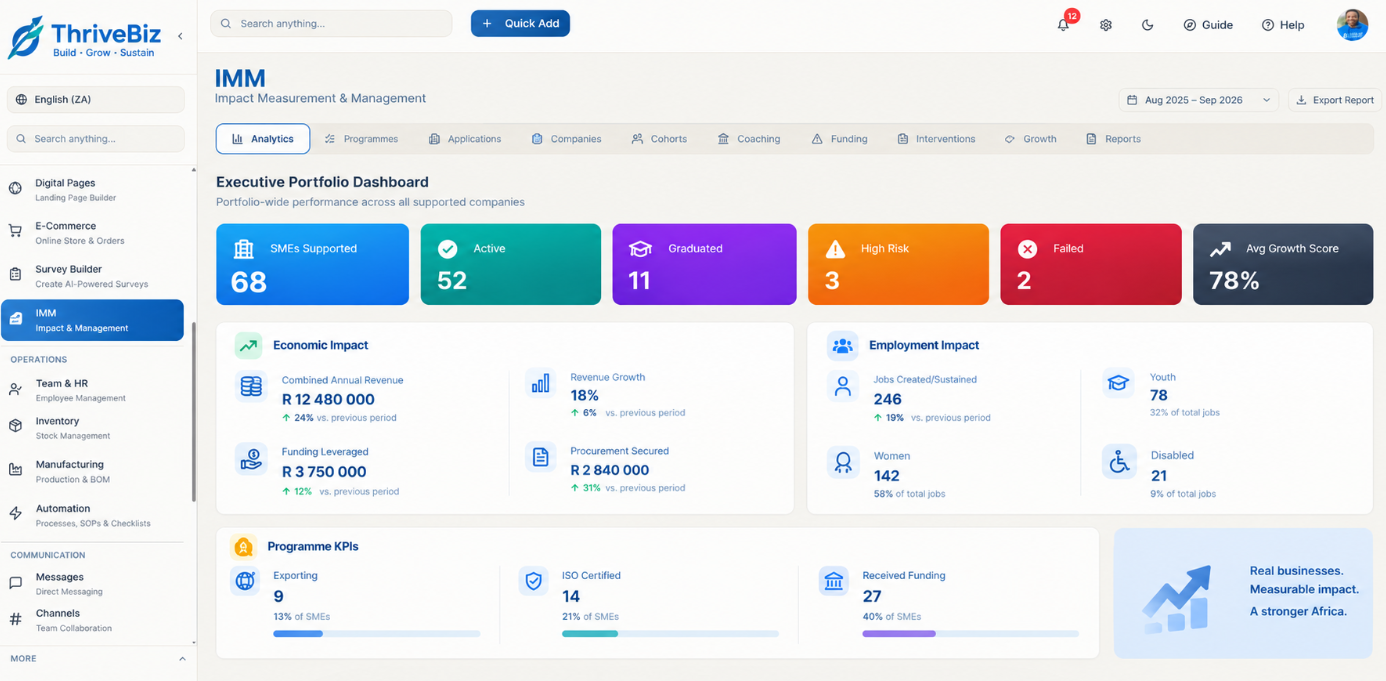This screenshot has height=681, width=1386.
Task: Switch to the Companies tab
Action: pyautogui.click(x=566, y=139)
